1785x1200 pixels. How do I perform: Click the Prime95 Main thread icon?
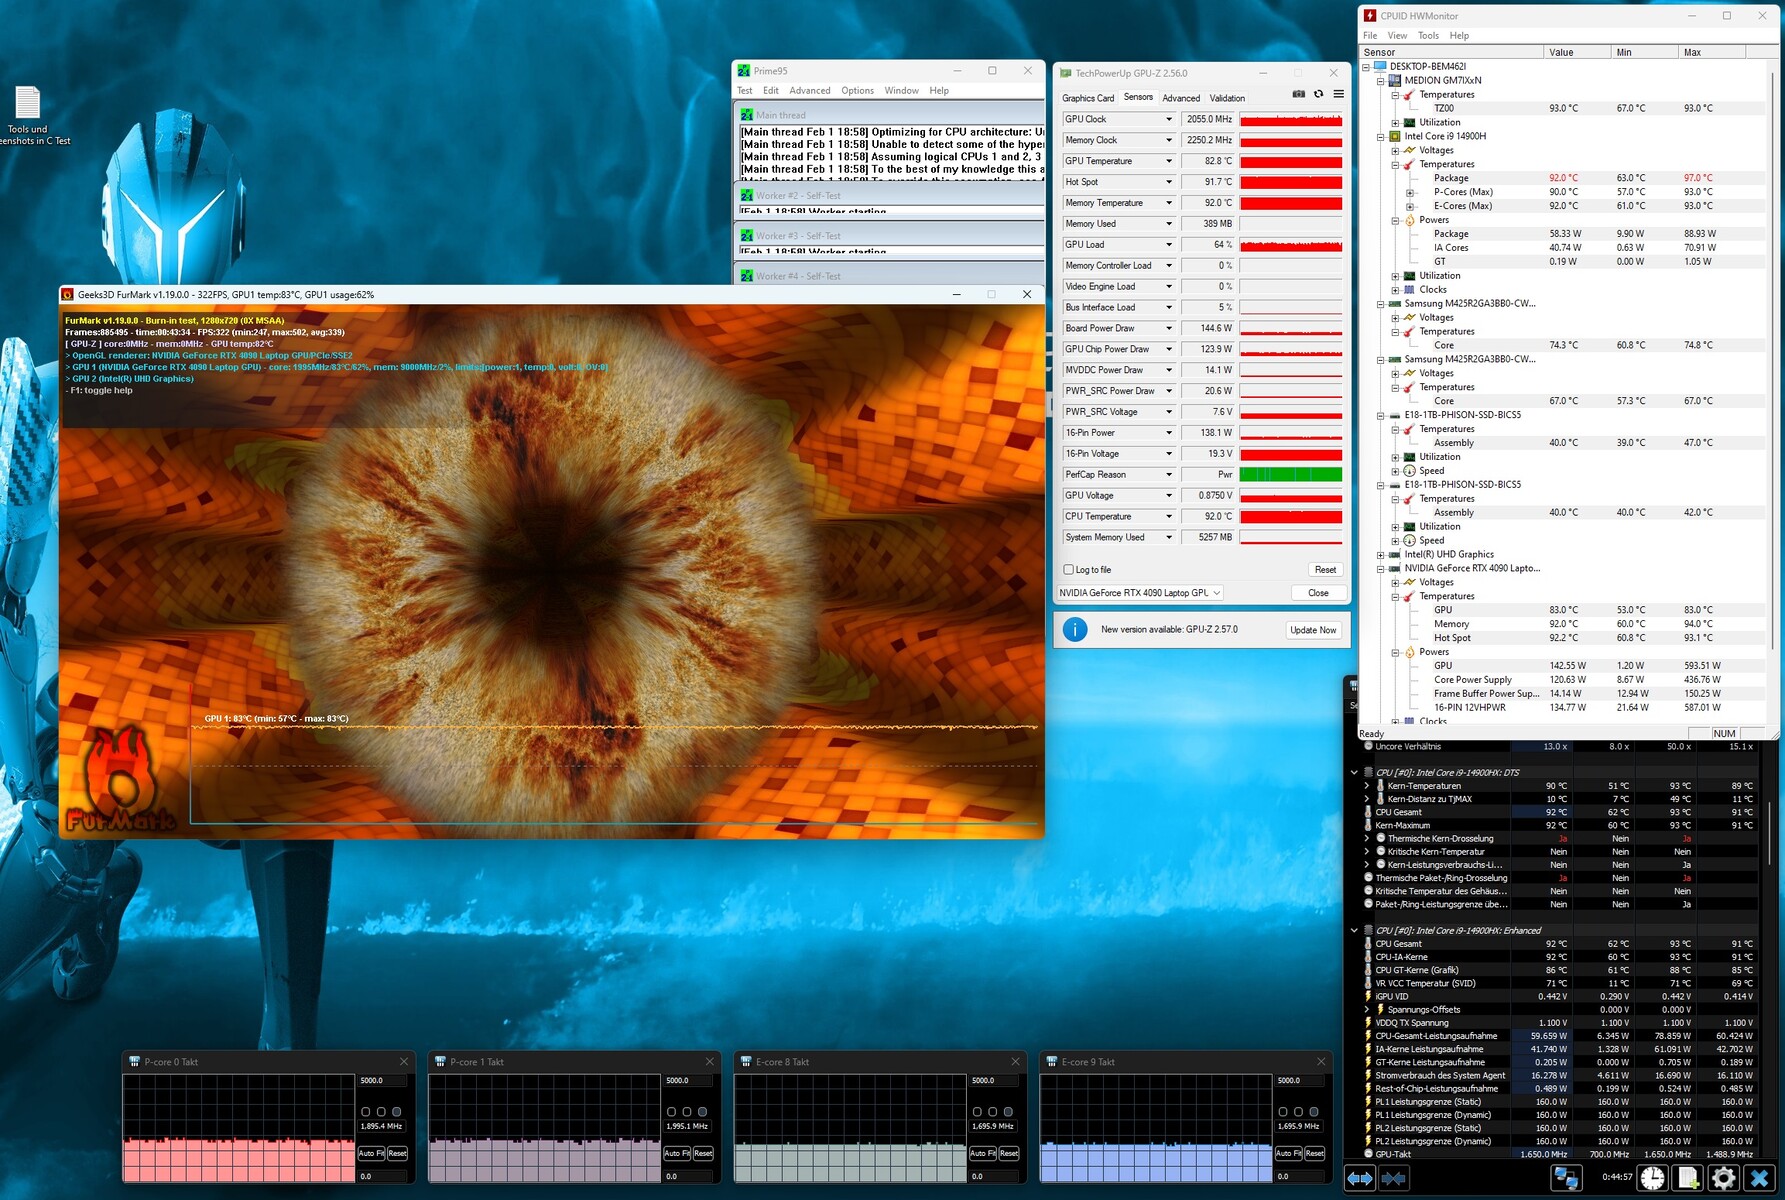coord(746,115)
